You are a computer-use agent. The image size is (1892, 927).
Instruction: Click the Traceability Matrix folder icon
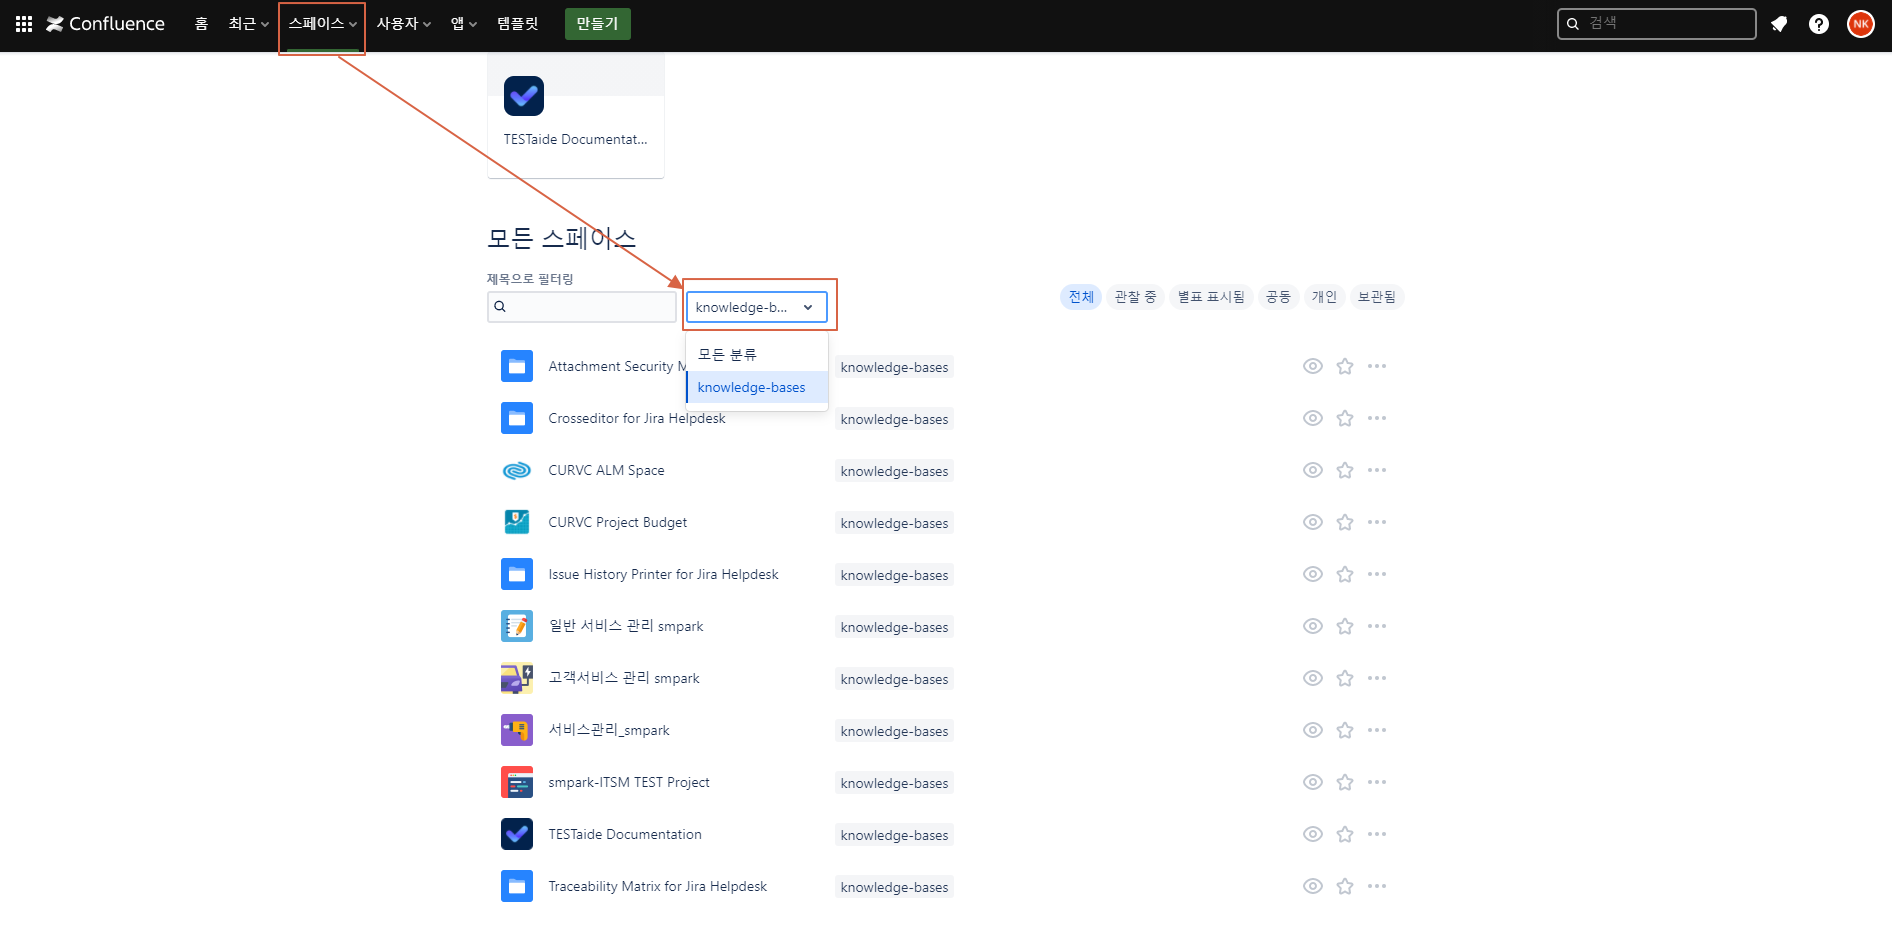517,886
